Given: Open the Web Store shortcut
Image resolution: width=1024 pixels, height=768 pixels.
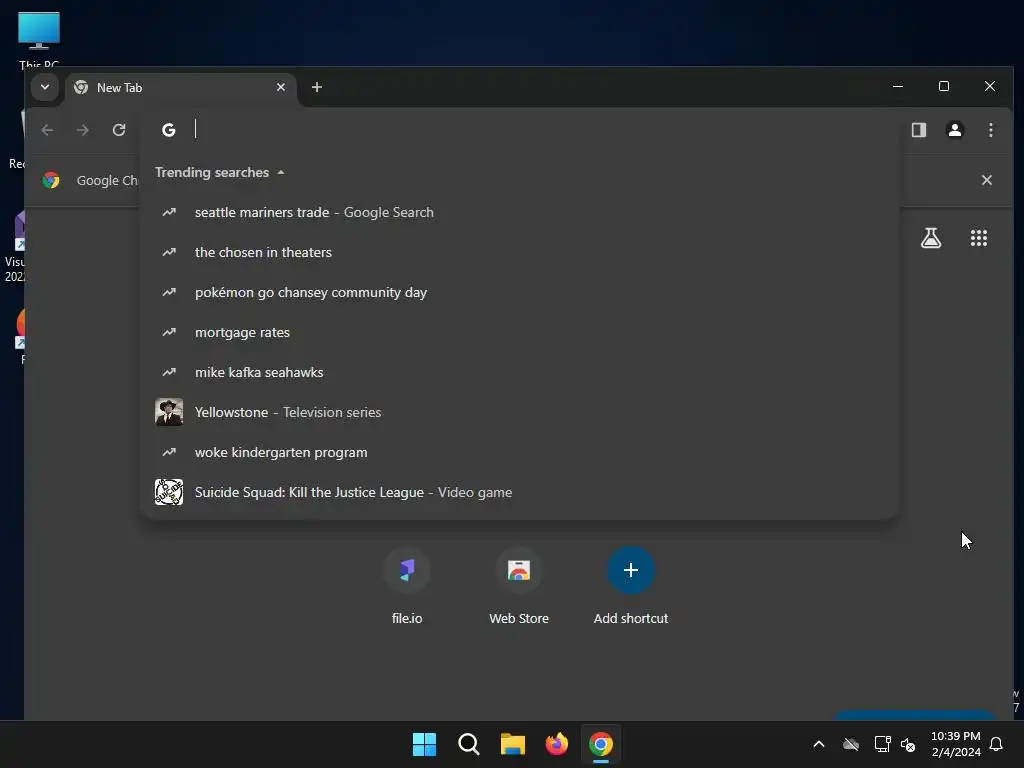Looking at the screenshot, I should click(519, 586).
